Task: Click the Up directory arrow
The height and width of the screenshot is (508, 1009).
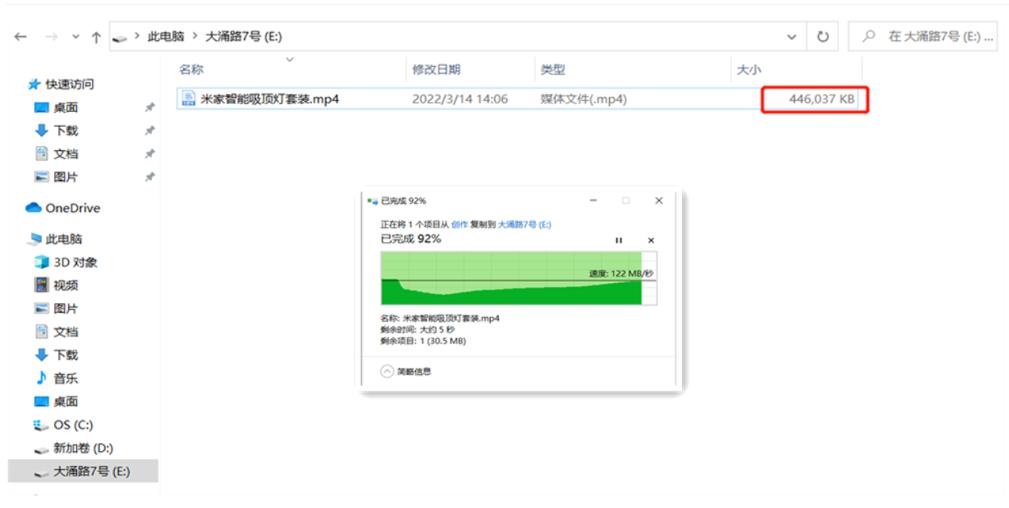Action: [x=96, y=37]
